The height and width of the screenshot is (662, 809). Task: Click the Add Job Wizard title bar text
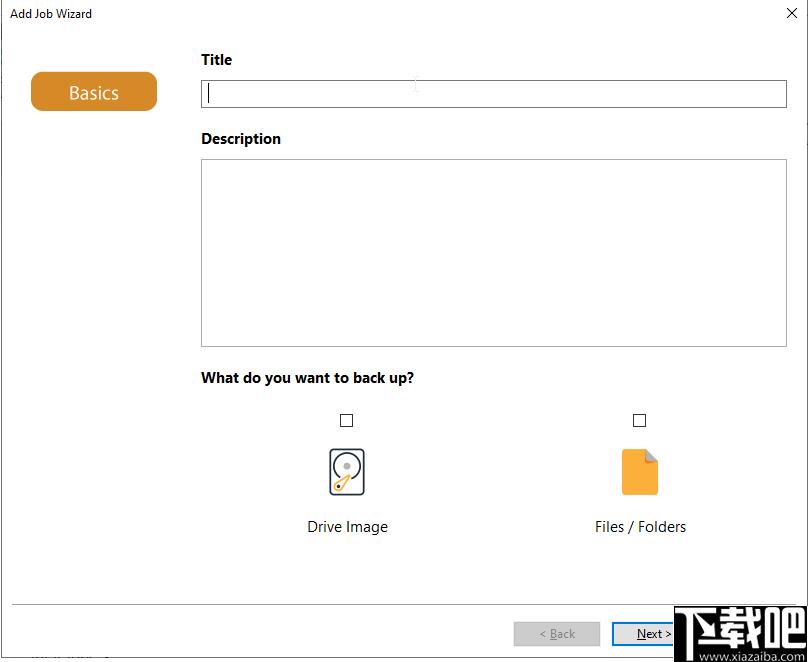[x=51, y=14]
